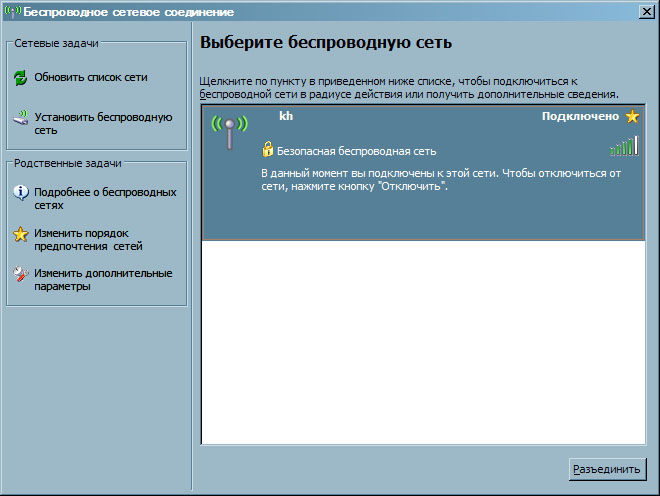Click the green signal strength bars
660x496 pixels.
click(623, 146)
